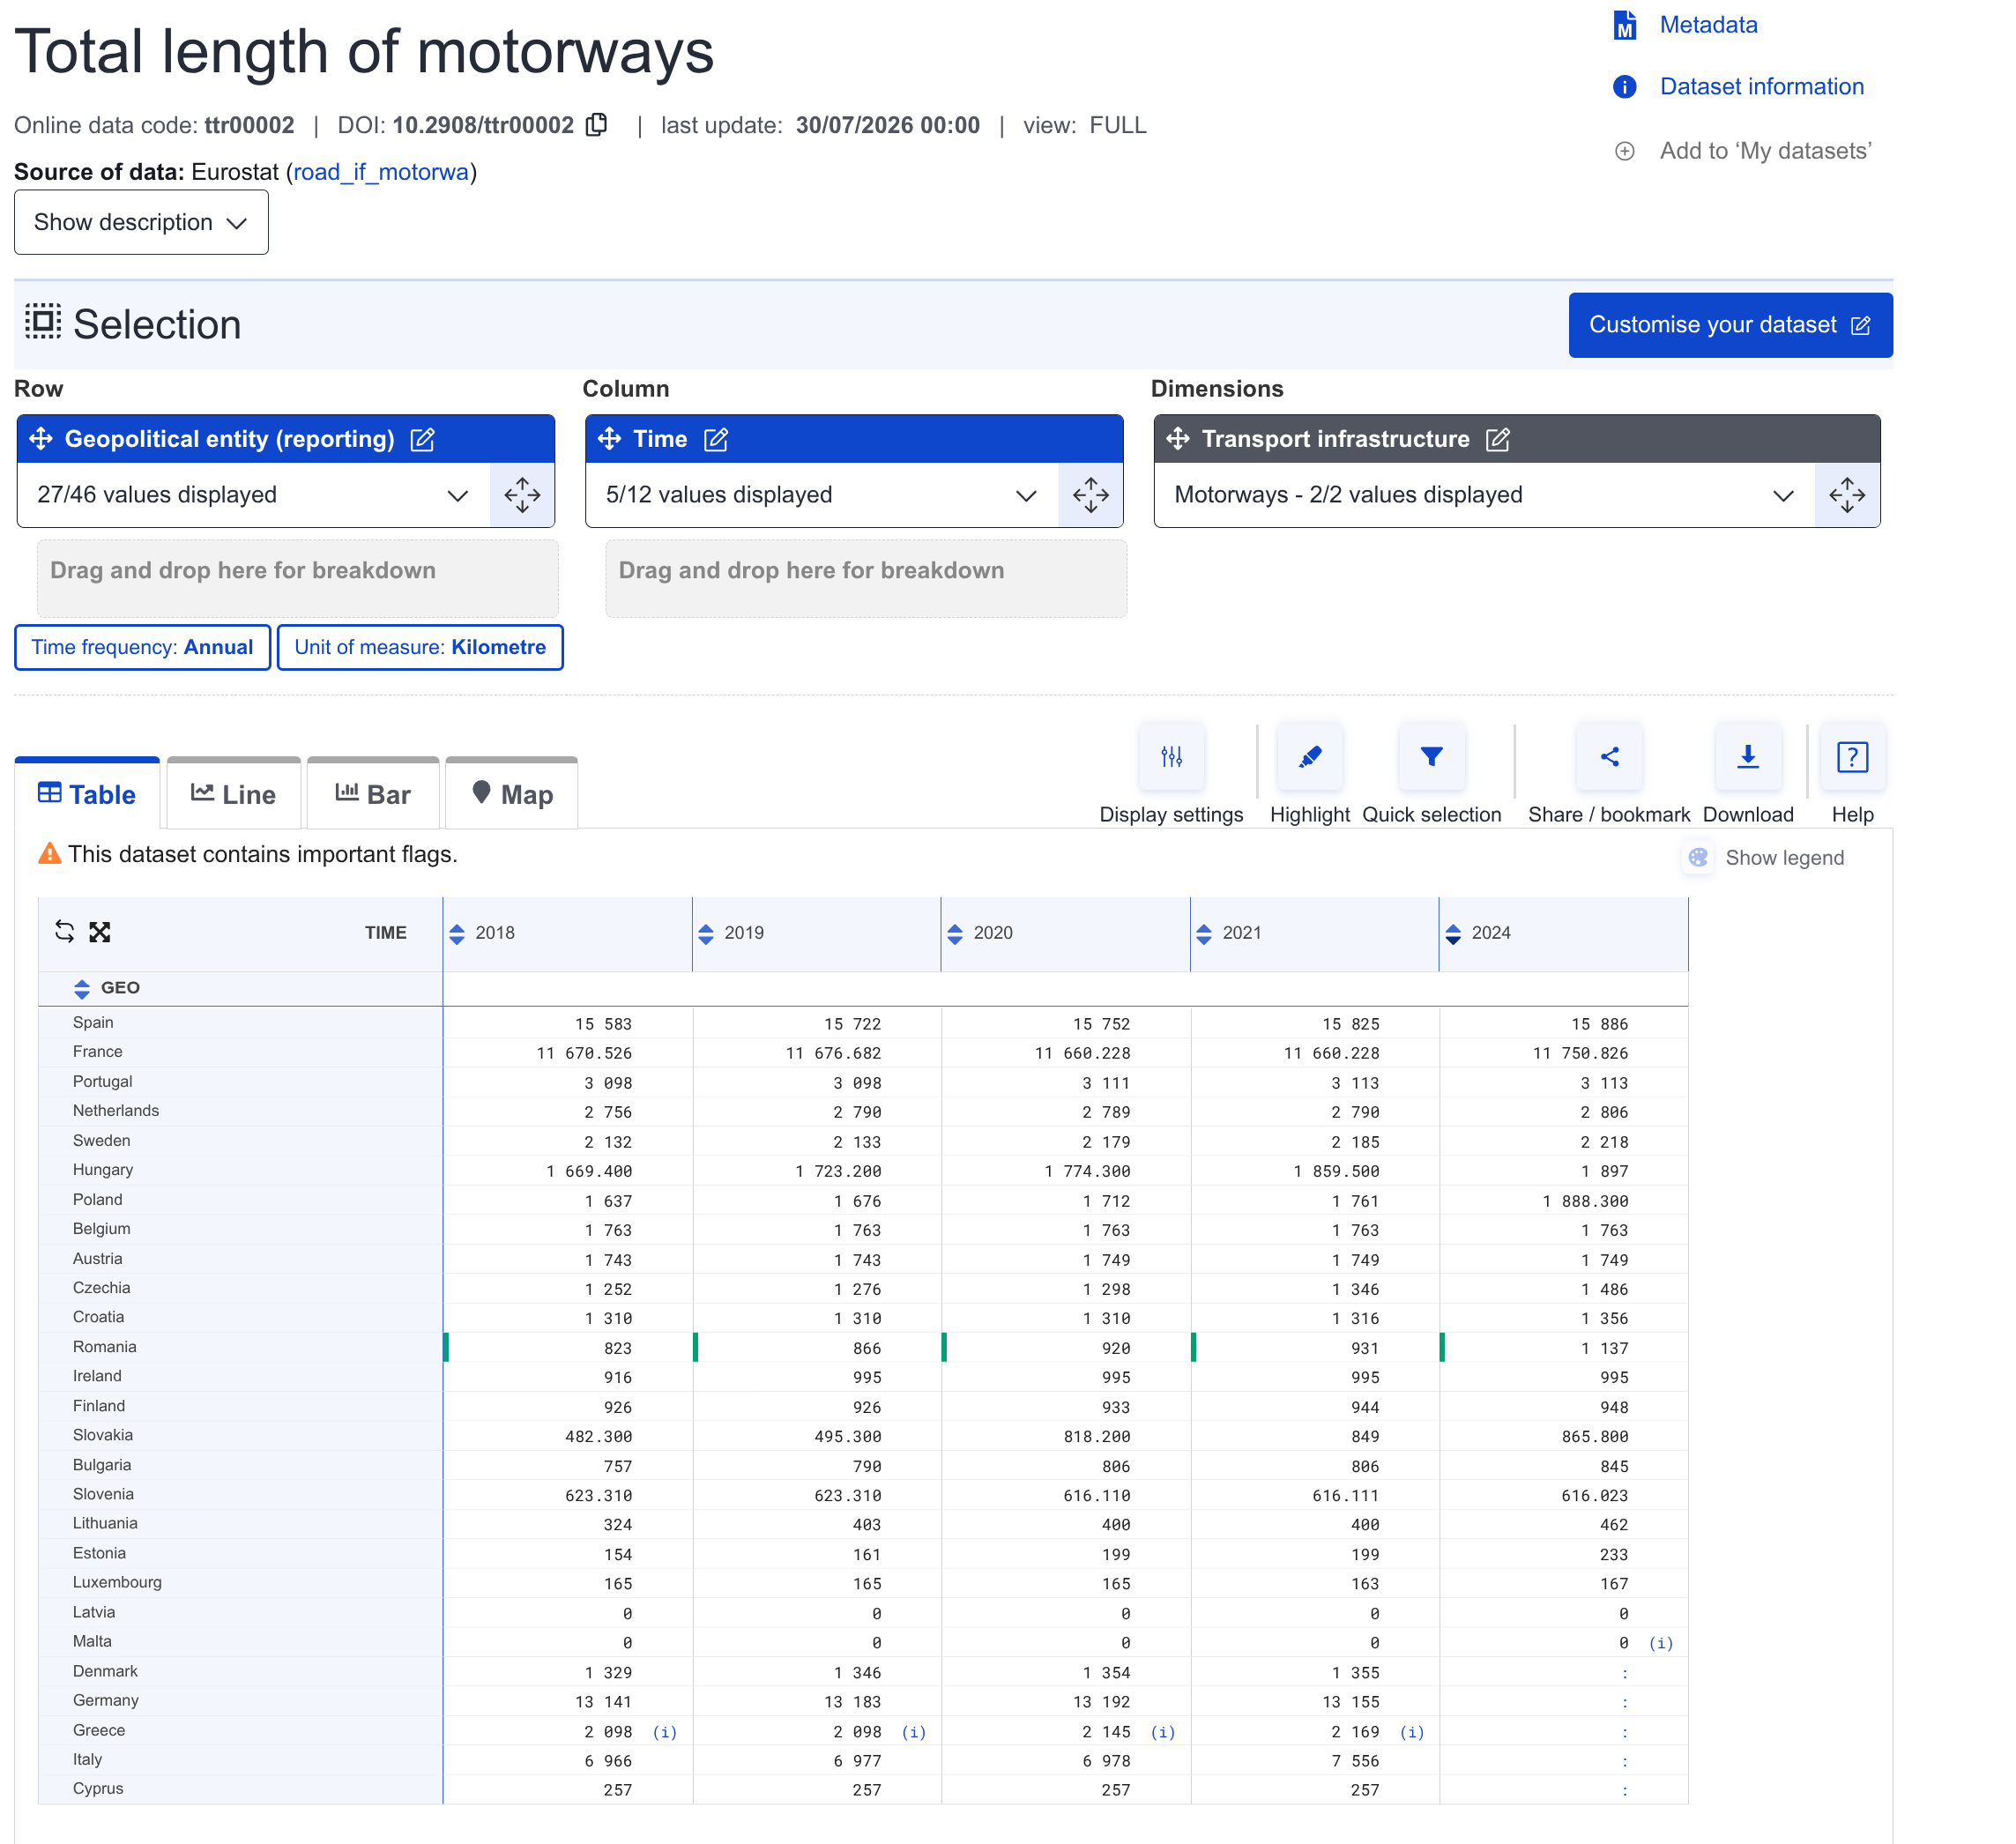2016x1844 pixels.
Task: Click Customise your dataset button
Action: pyautogui.click(x=1729, y=325)
